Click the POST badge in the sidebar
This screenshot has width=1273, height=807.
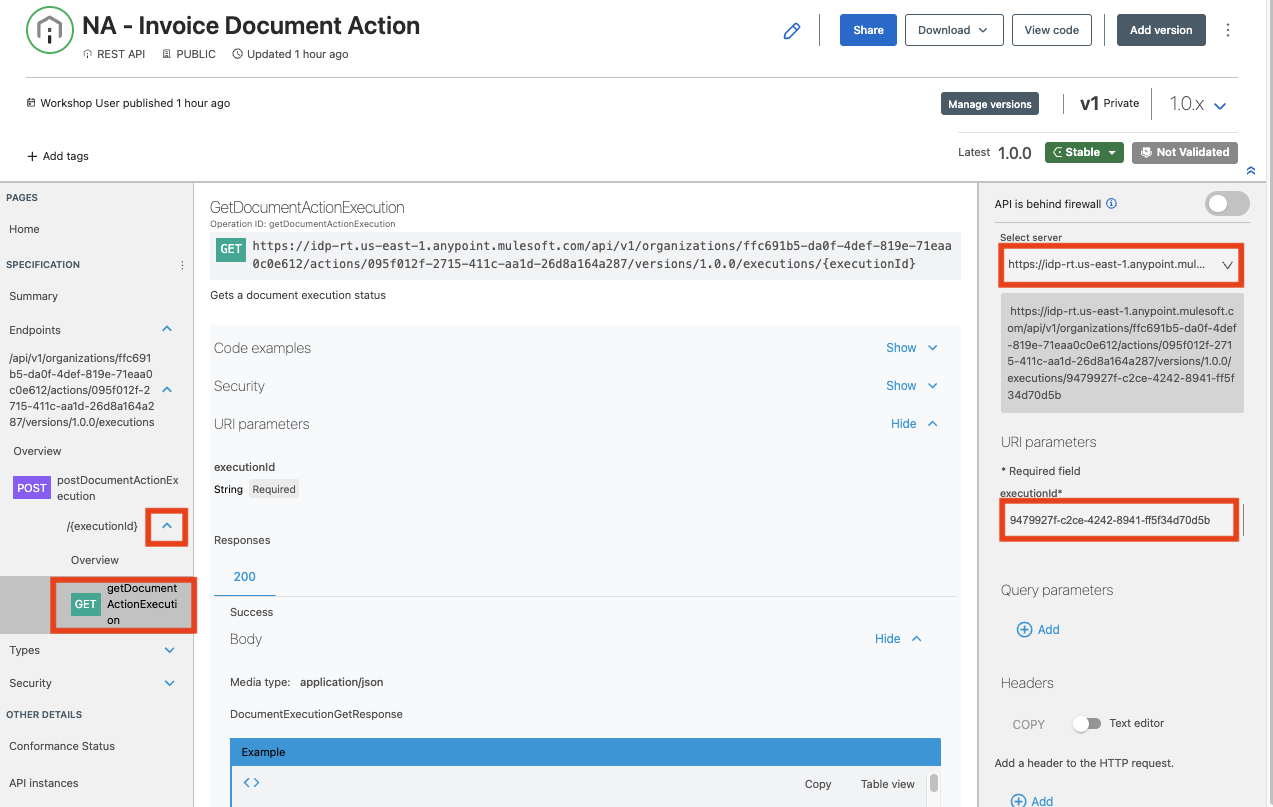tap(32, 488)
